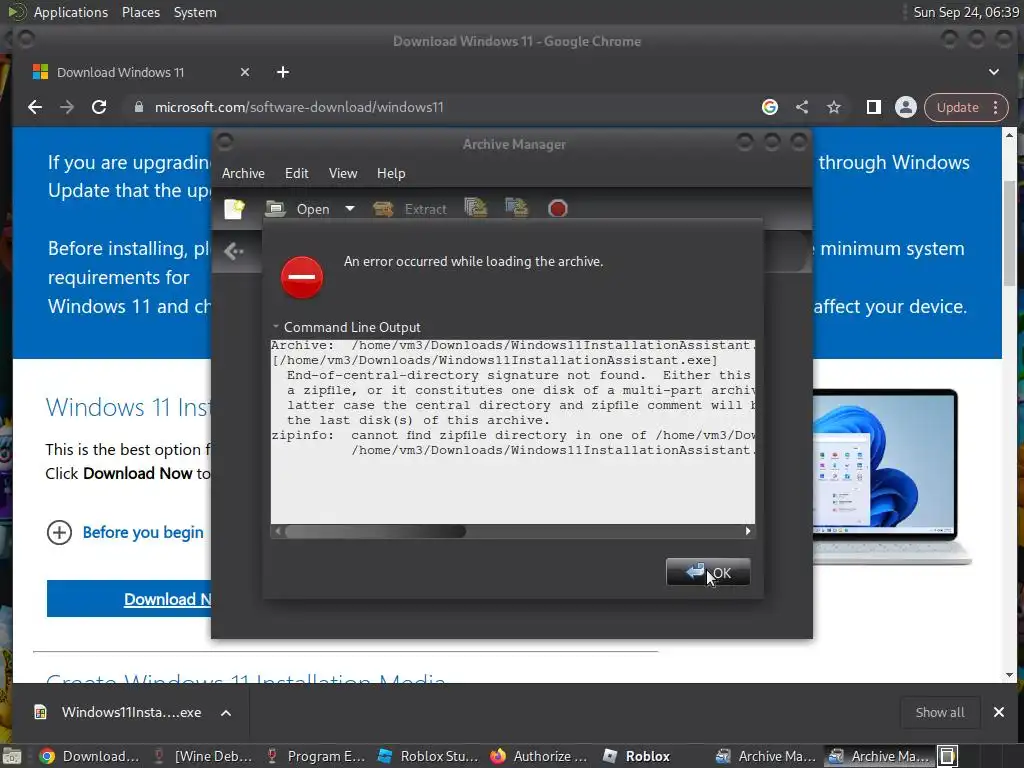Switch to Download... Chrome taskbar item
The width and height of the screenshot is (1024, 768).
[x=89, y=756]
